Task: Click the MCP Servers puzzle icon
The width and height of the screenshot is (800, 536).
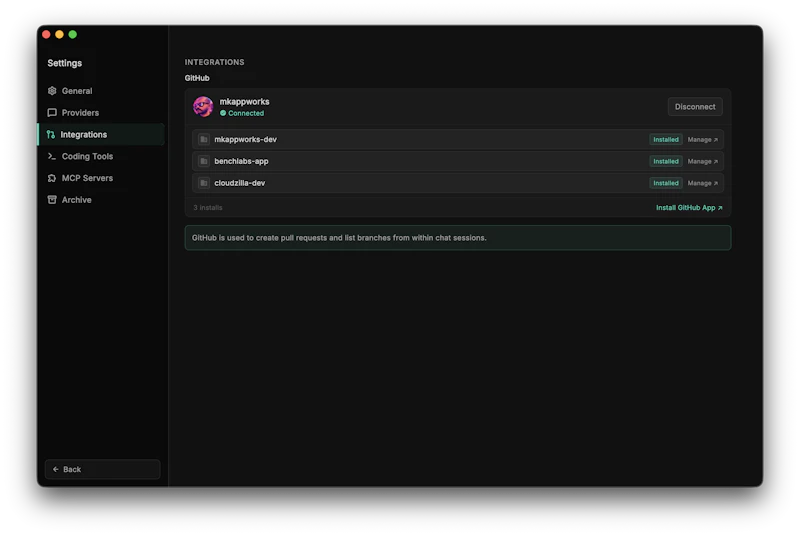Action: click(52, 178)
